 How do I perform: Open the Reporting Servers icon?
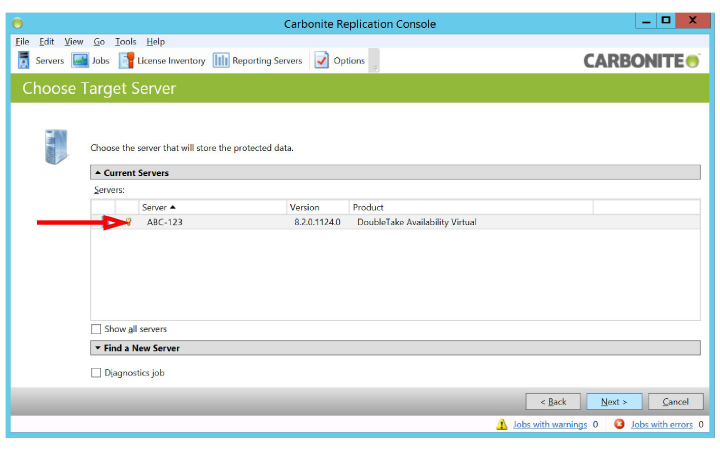click(x=221, y=60)
